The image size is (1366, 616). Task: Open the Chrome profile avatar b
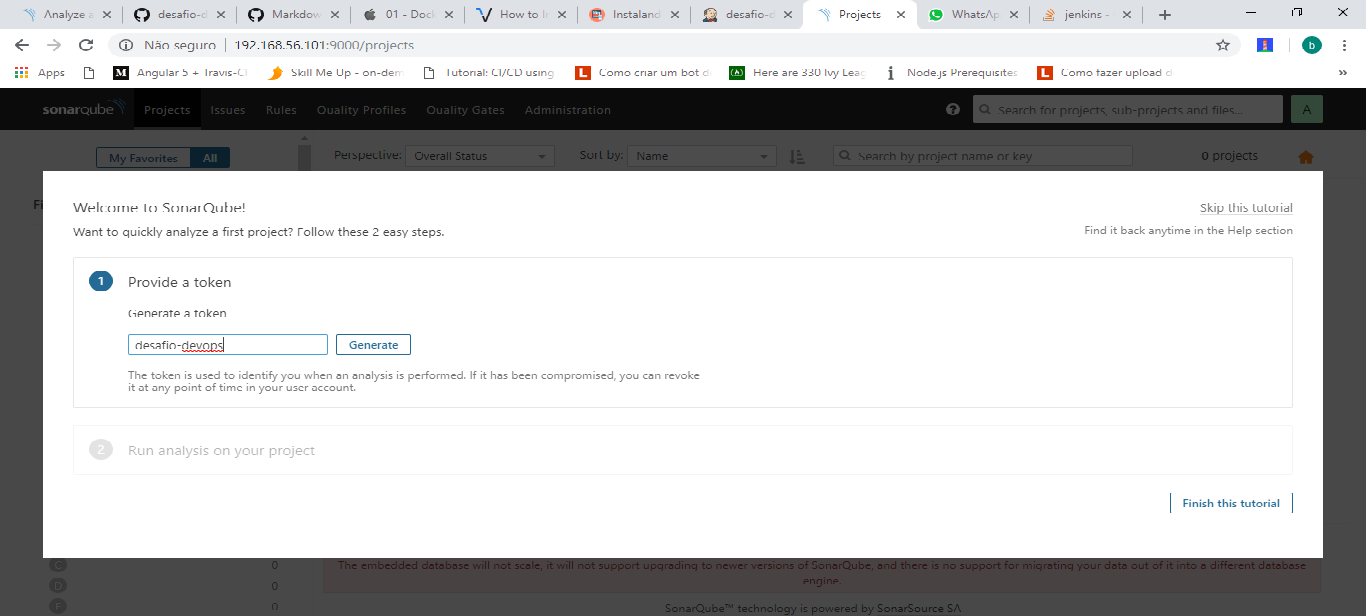tap(1312, 45)
